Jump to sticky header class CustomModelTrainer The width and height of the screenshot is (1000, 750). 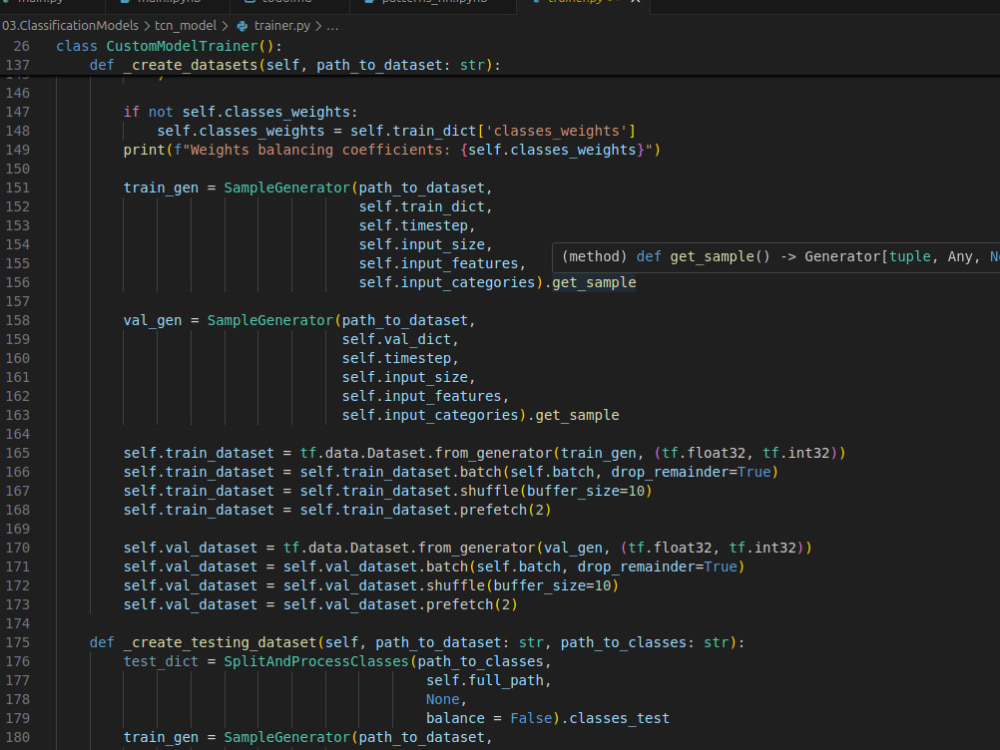169,46
